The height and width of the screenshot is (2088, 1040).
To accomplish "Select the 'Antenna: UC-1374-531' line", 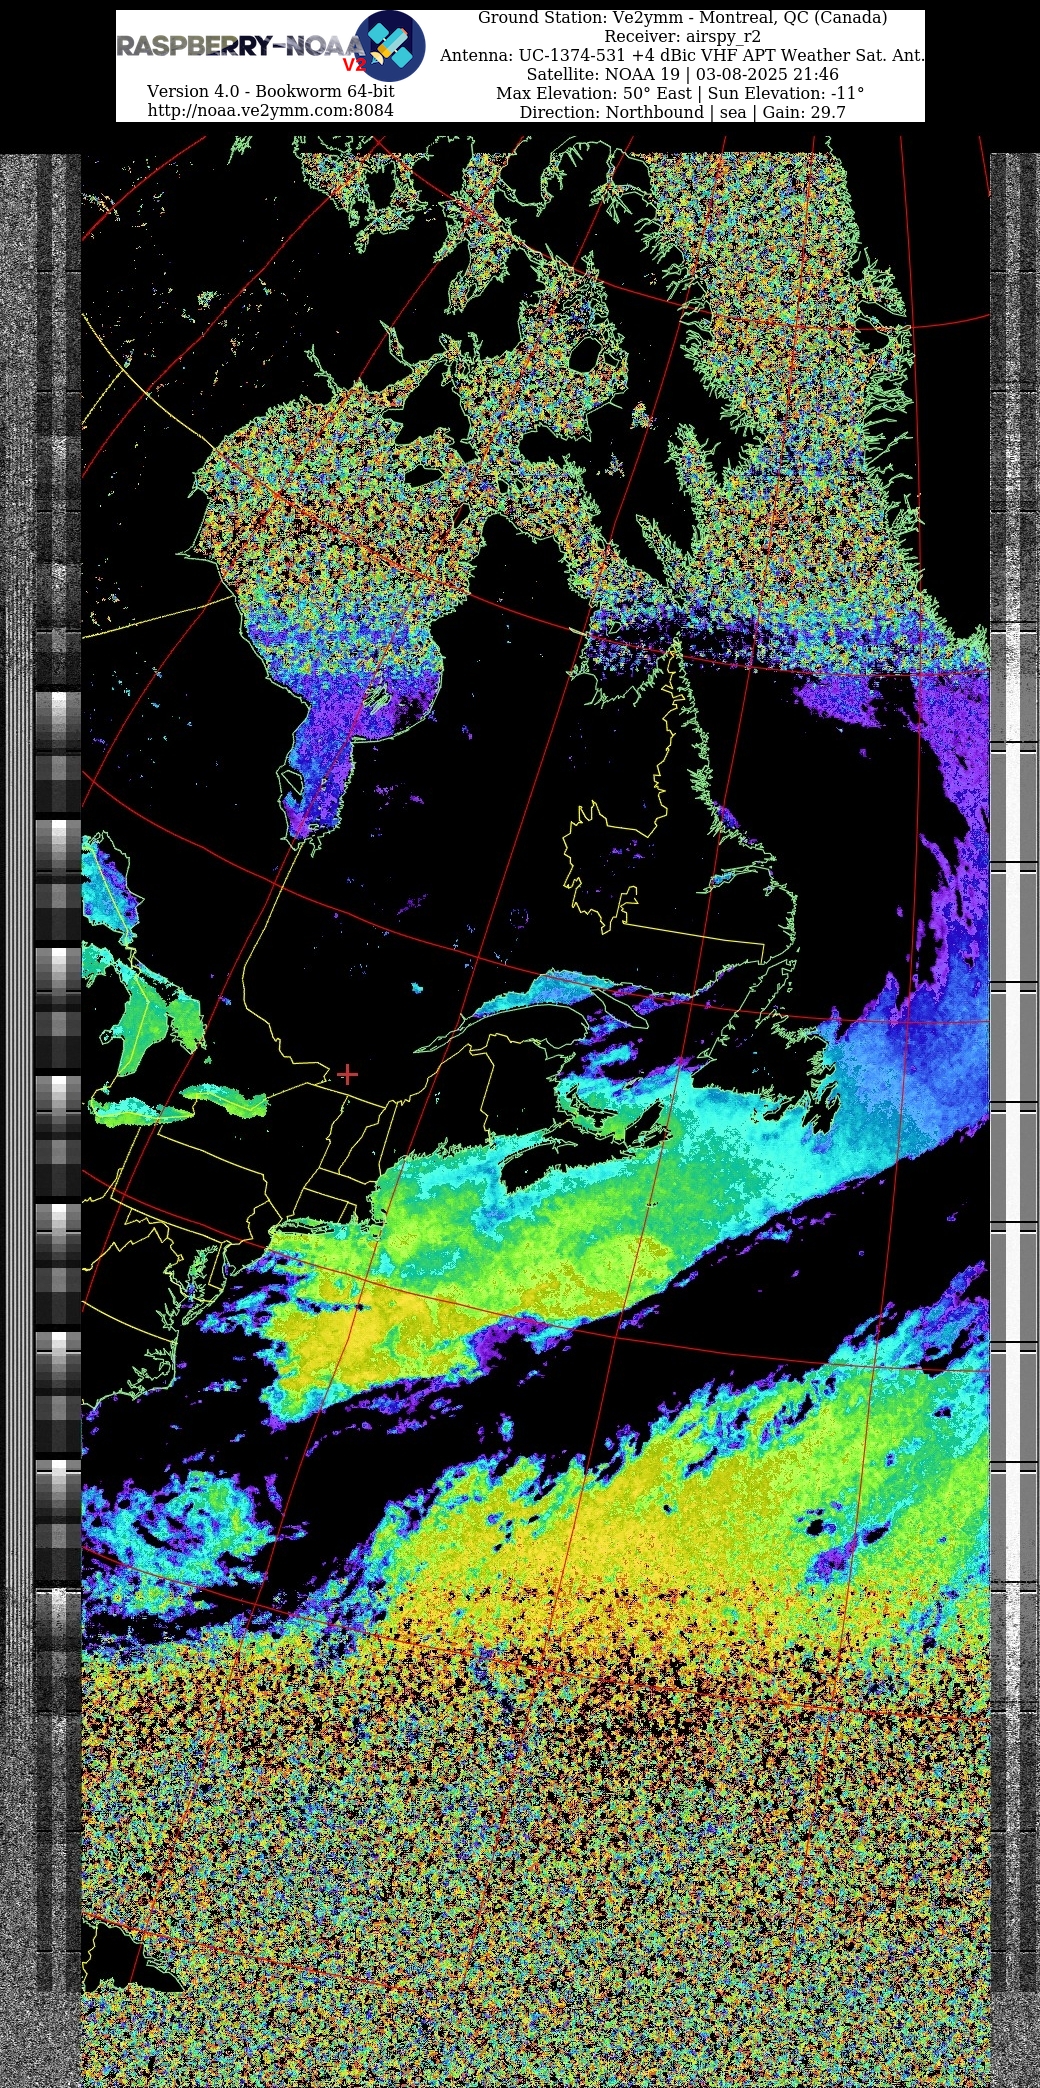I will 683,55.
